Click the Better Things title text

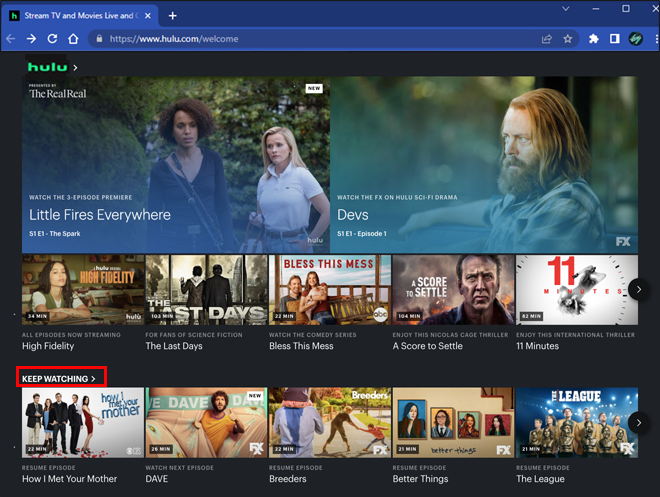[x=420, y=479]
